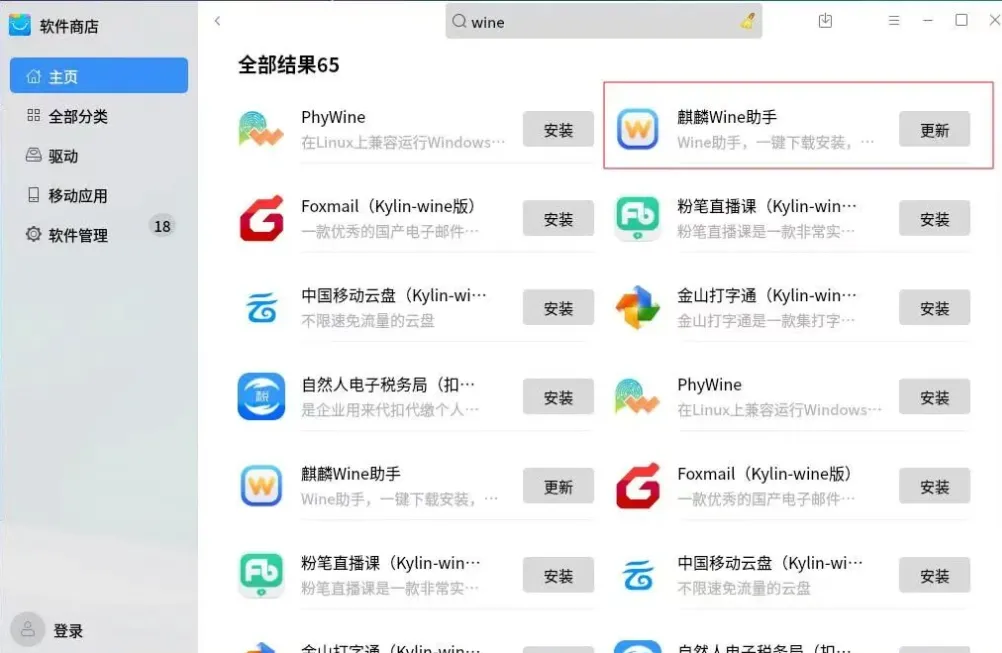Open the second 麒麟Wine助手 title text

pyautogui.click(x=351, y=474)
